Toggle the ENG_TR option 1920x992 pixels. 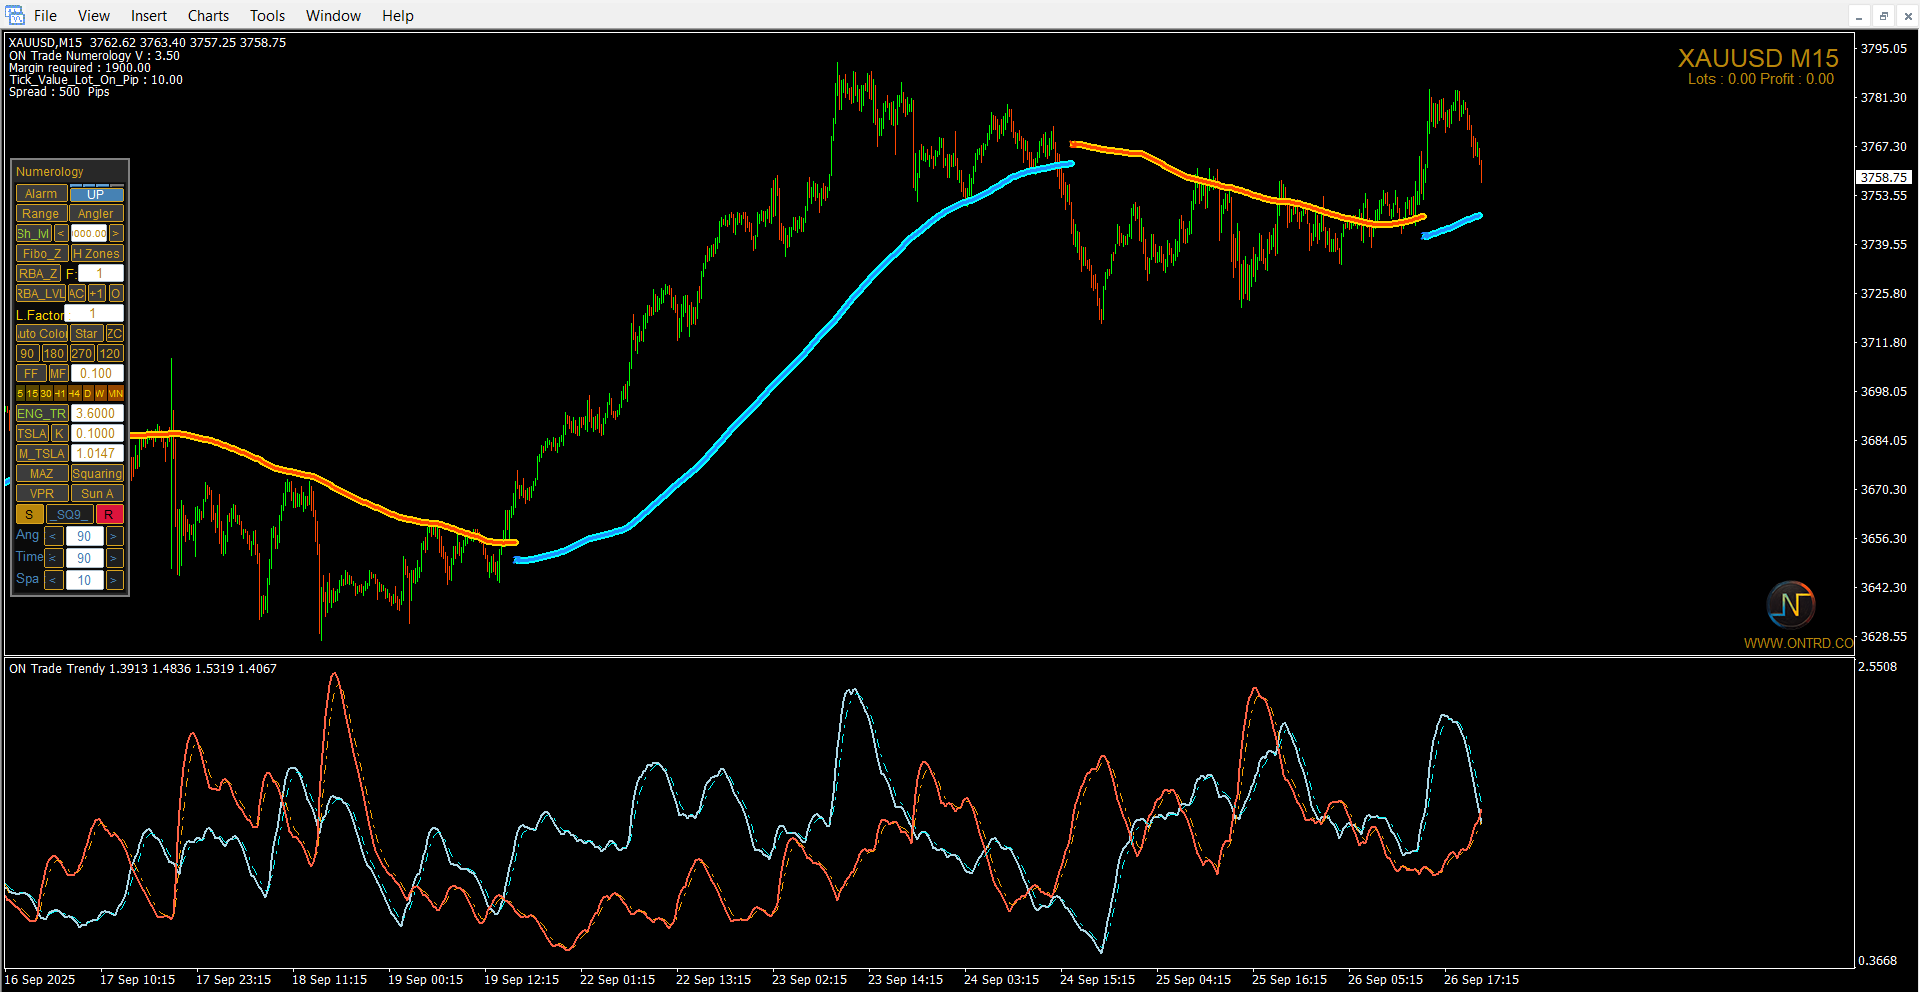point(41,414)
